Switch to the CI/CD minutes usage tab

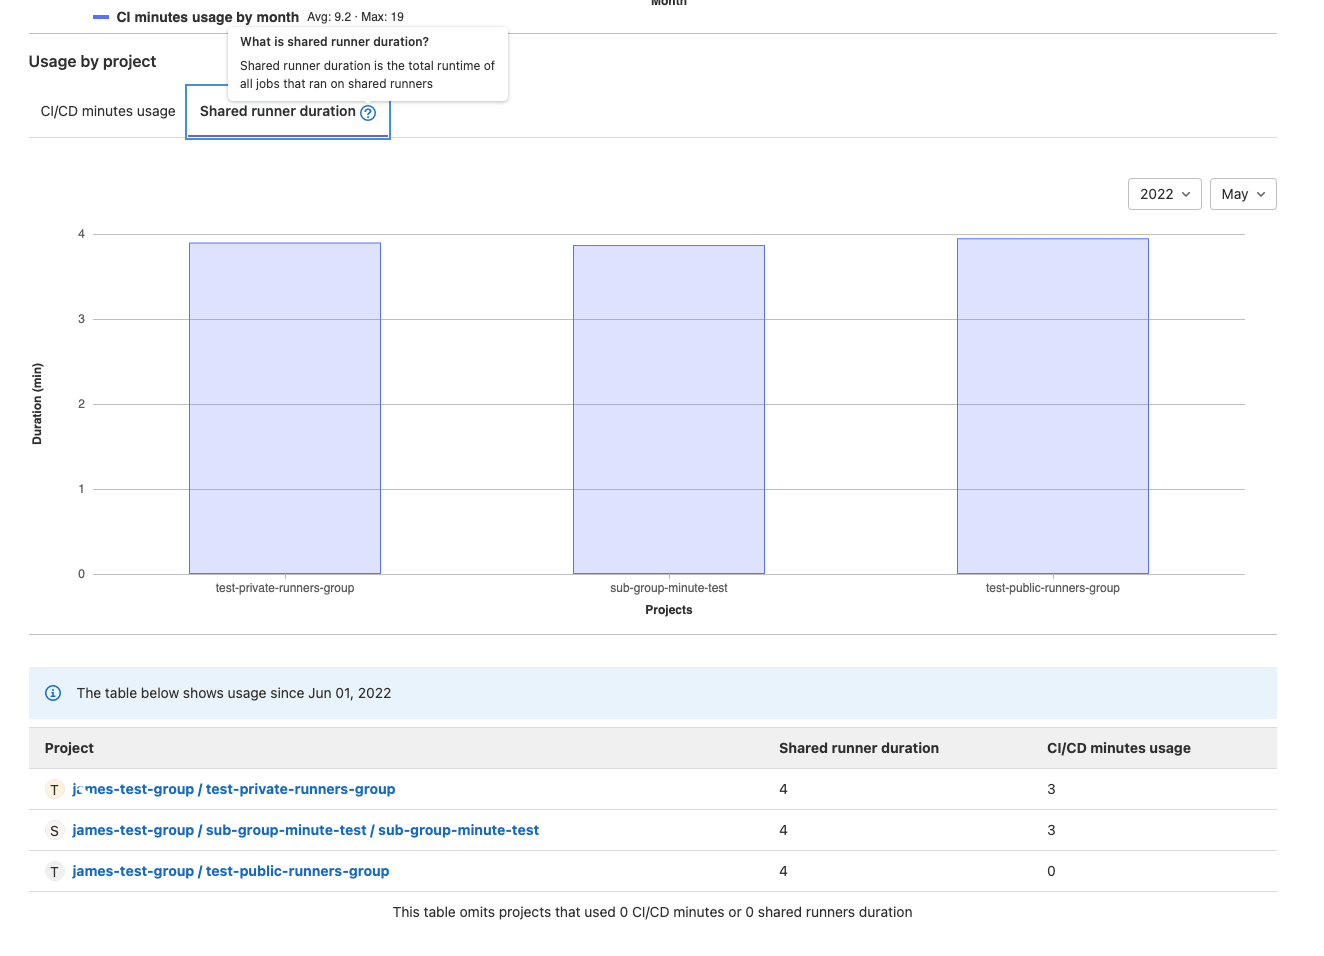point(107,111)
